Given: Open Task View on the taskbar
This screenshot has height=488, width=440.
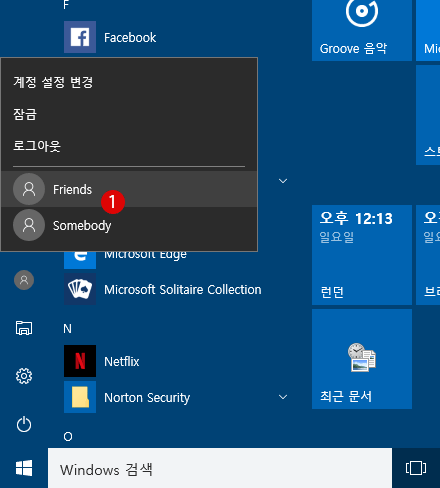Looking at the screenshot, I should coord(416,468).
